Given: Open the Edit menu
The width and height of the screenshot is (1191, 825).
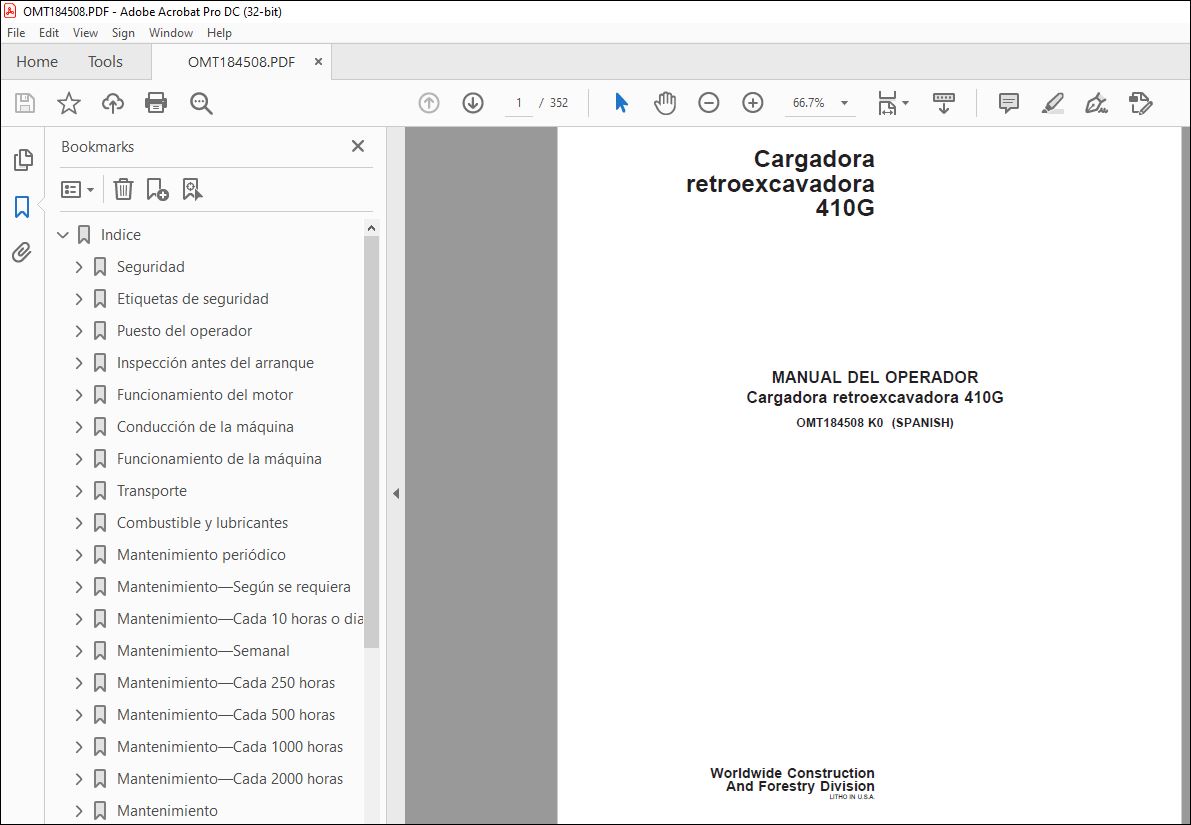Looking at the screenshot, I should 49,33.
